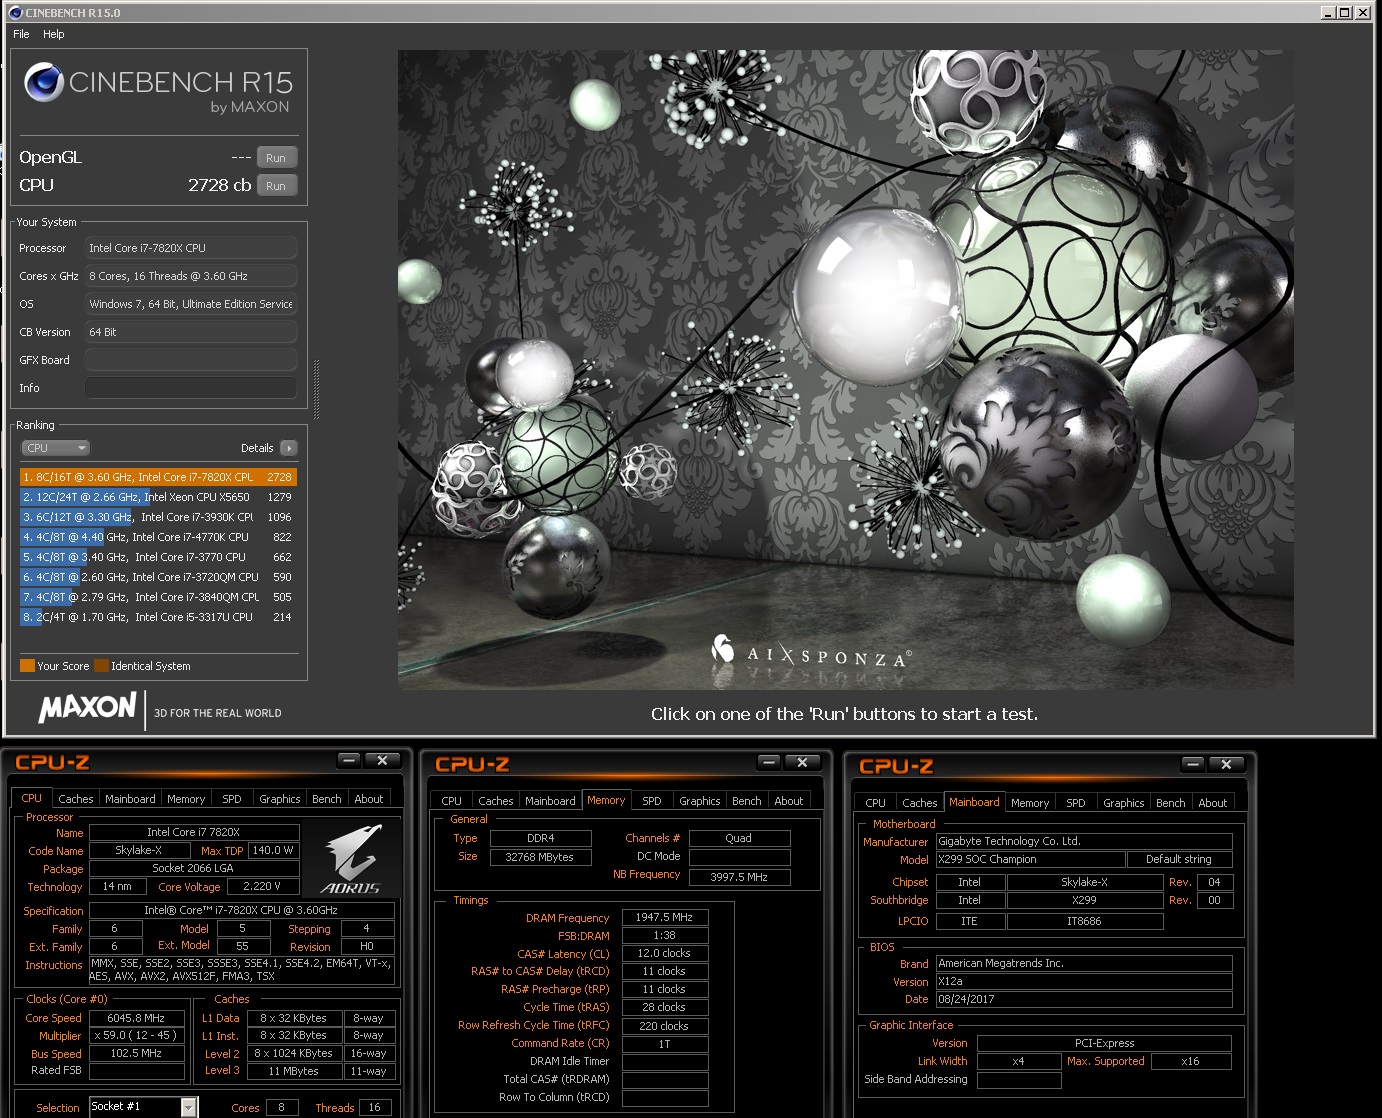Viewport: 1382px width, 1118px height.
Task: Click the Your Score orange color swatch
Action: 27,666
